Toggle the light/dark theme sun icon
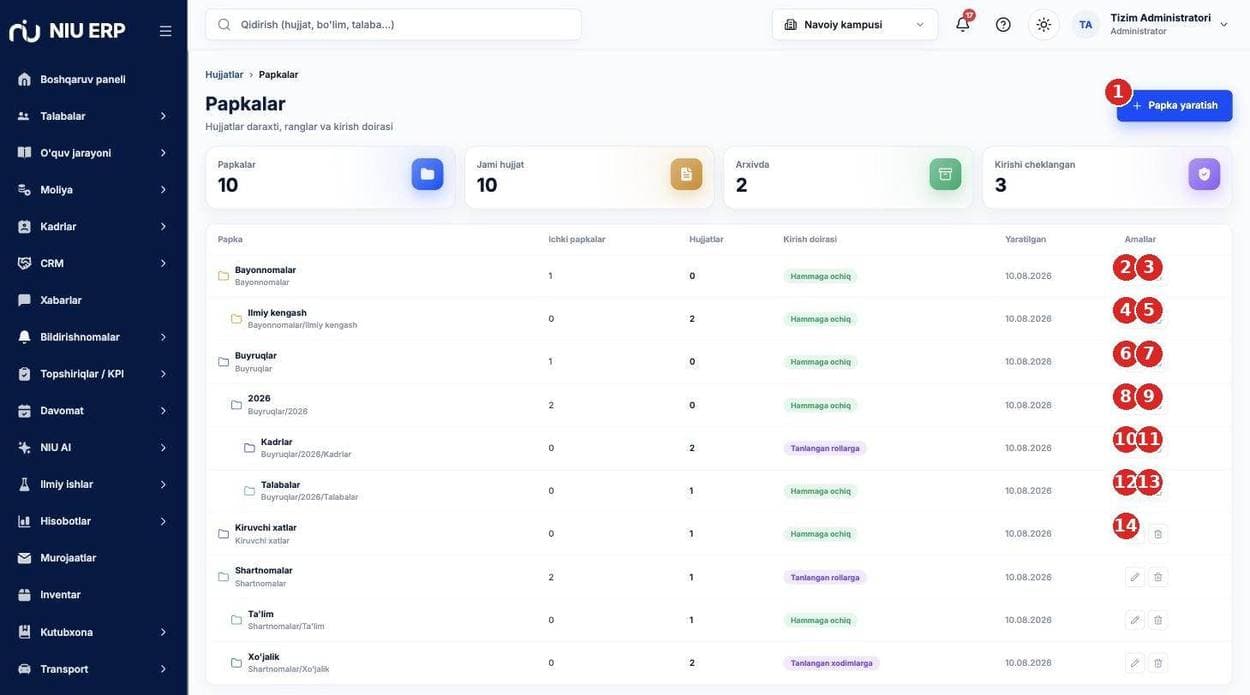This screenshot has width=1250, height=695. click(x=1043, y=24)
